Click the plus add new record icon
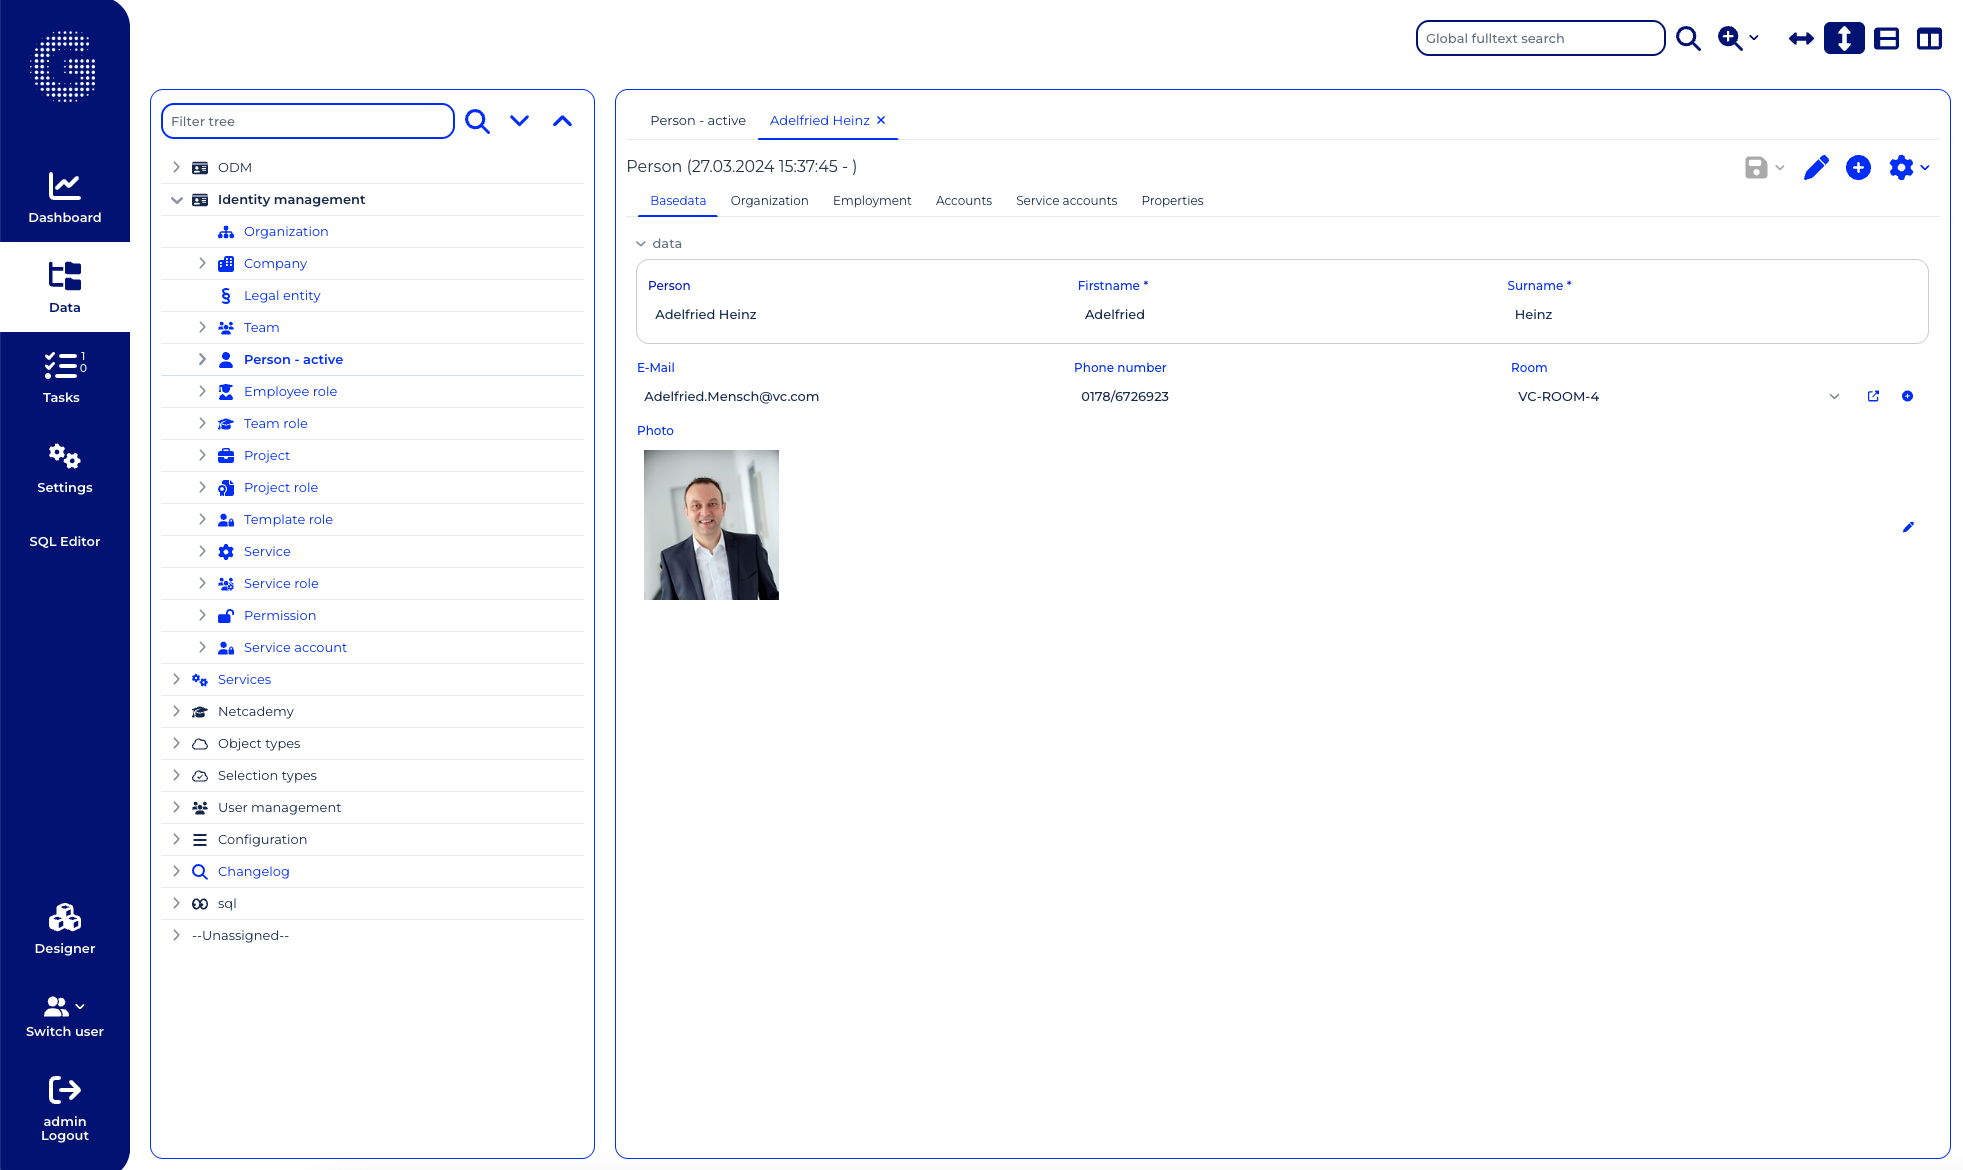The height and width of the screenshot is (1170, 1963). pos(1858,168)
